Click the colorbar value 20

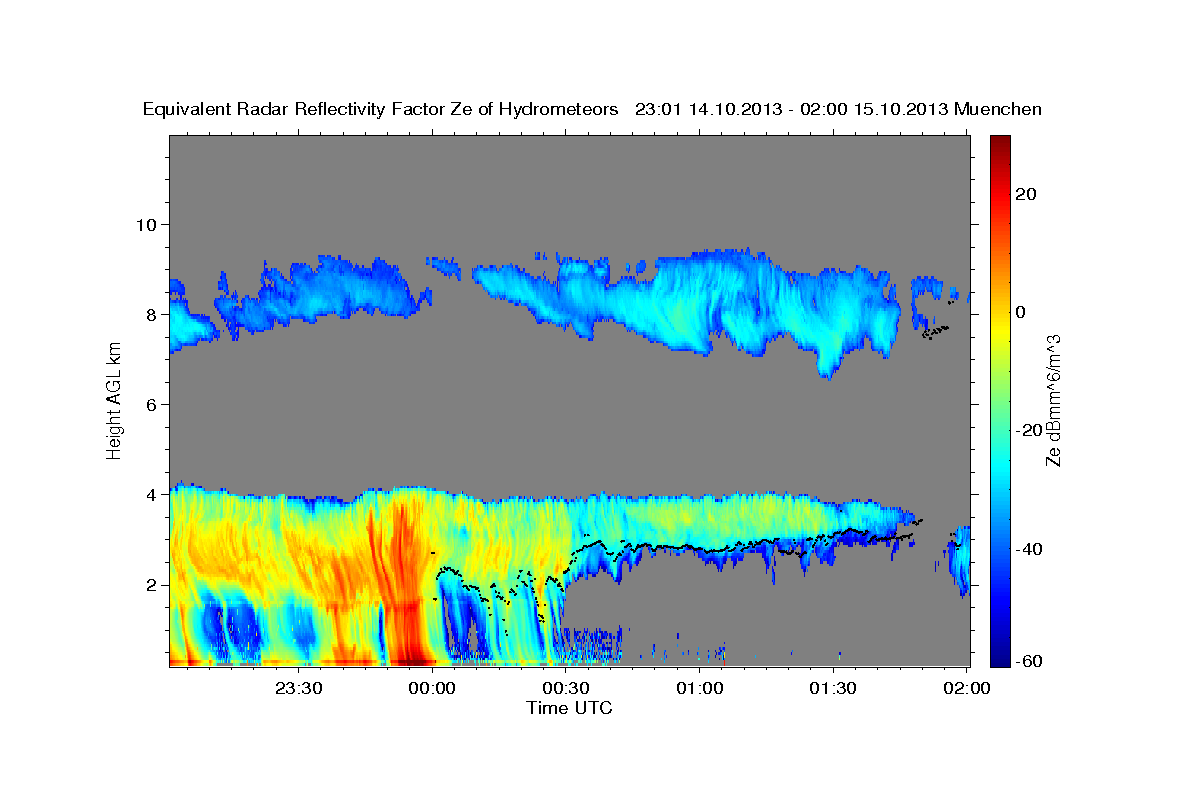[1025, 194]
